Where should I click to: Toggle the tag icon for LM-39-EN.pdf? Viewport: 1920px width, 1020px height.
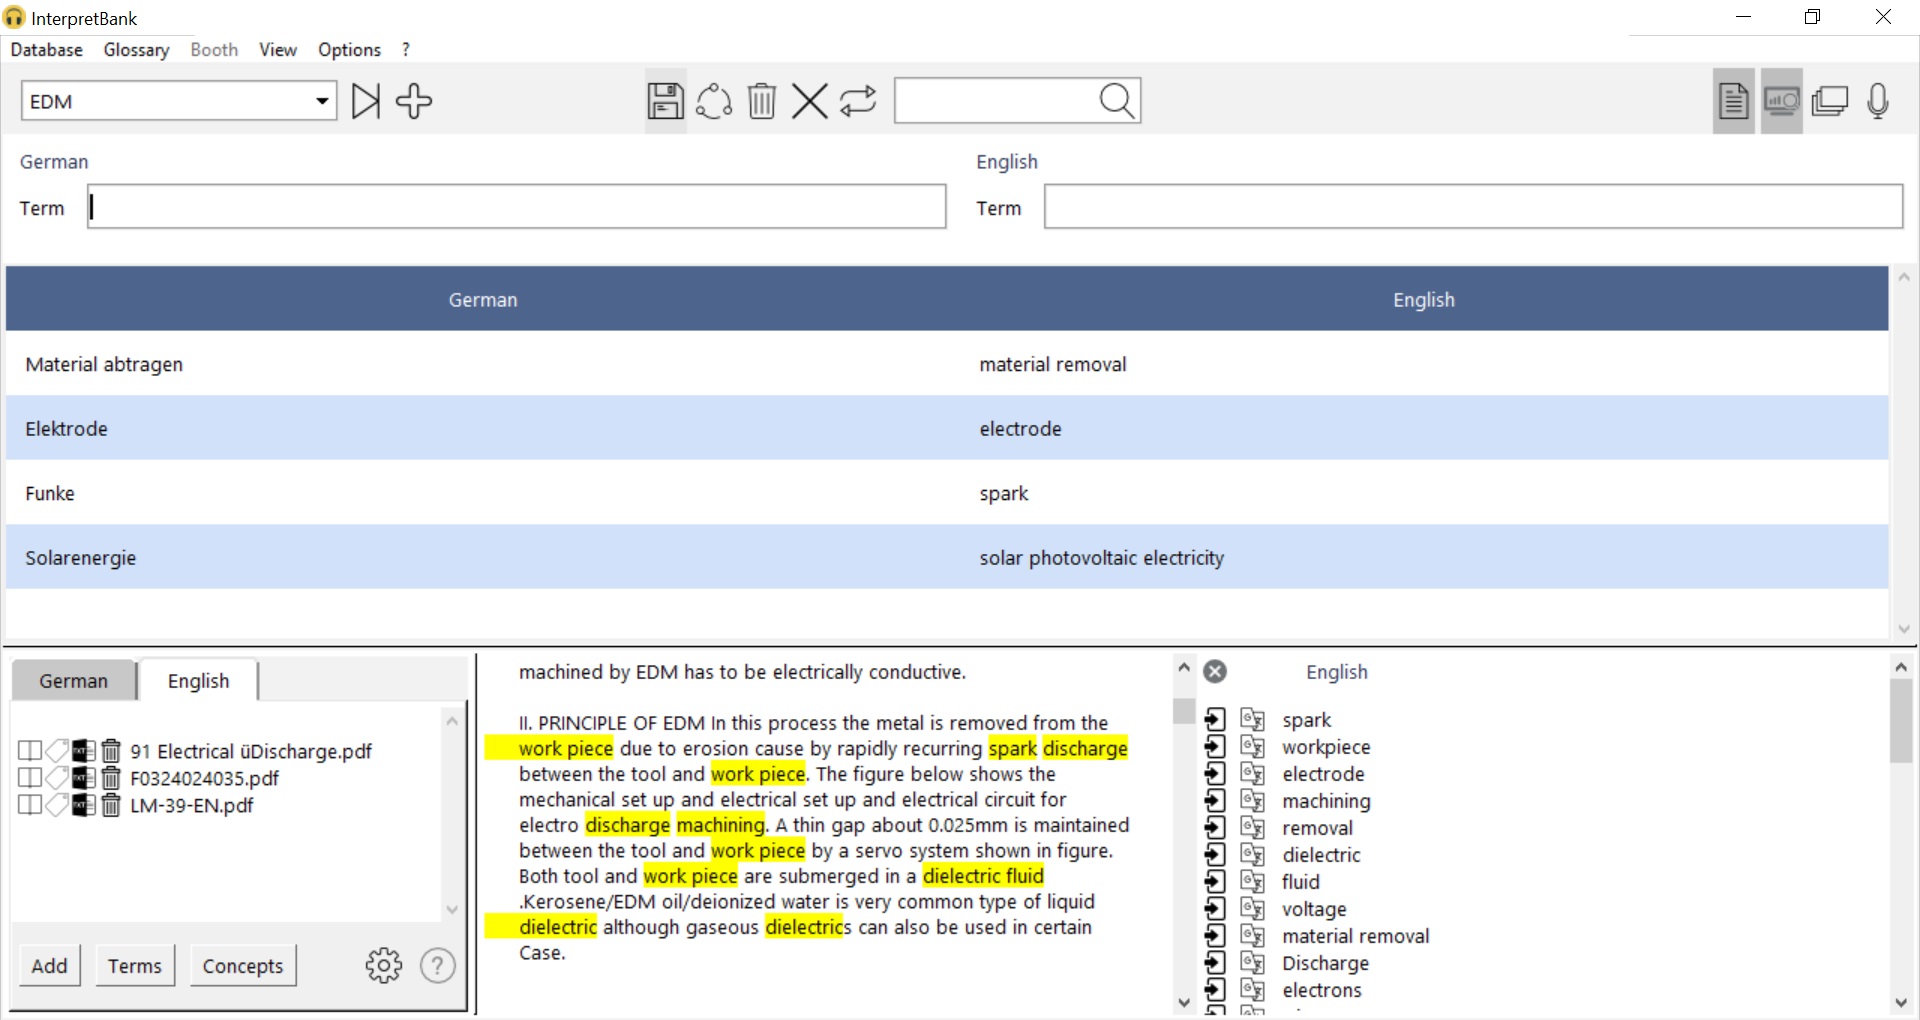(57, 805)
